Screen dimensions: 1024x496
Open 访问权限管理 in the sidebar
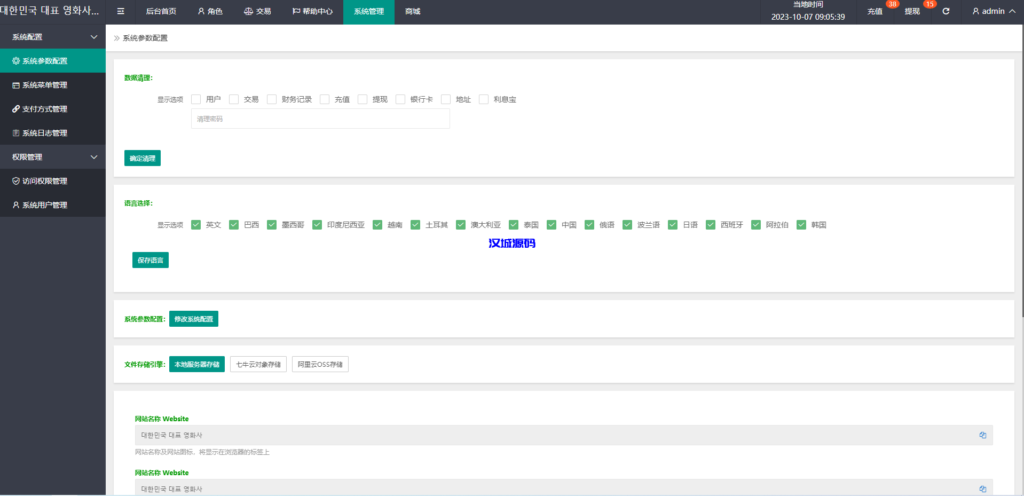point(45,181)
